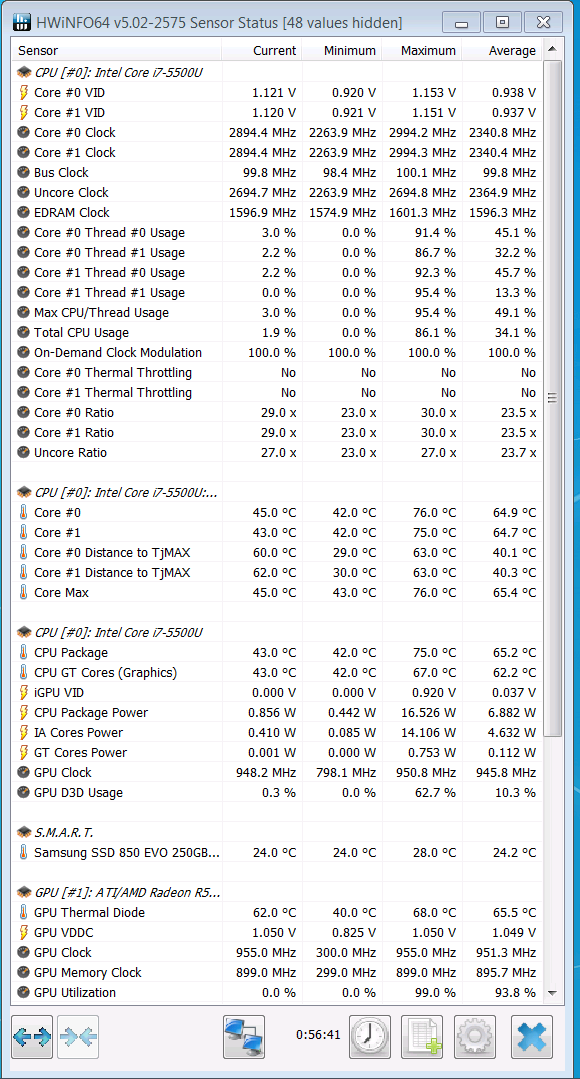This screenshot has width=580, height=1079.
Task: Select the Core #0 VID lightning icon
Action: (23, 92)
